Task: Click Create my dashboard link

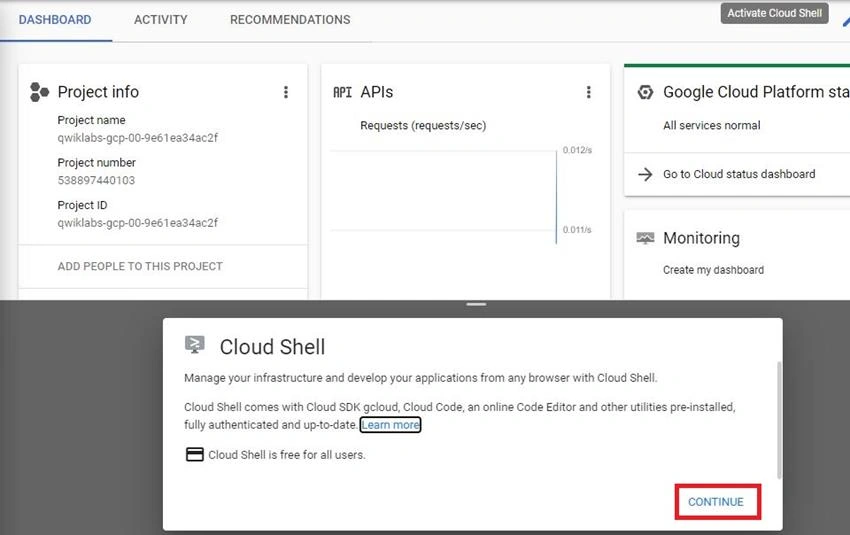Action: (713, 270)
